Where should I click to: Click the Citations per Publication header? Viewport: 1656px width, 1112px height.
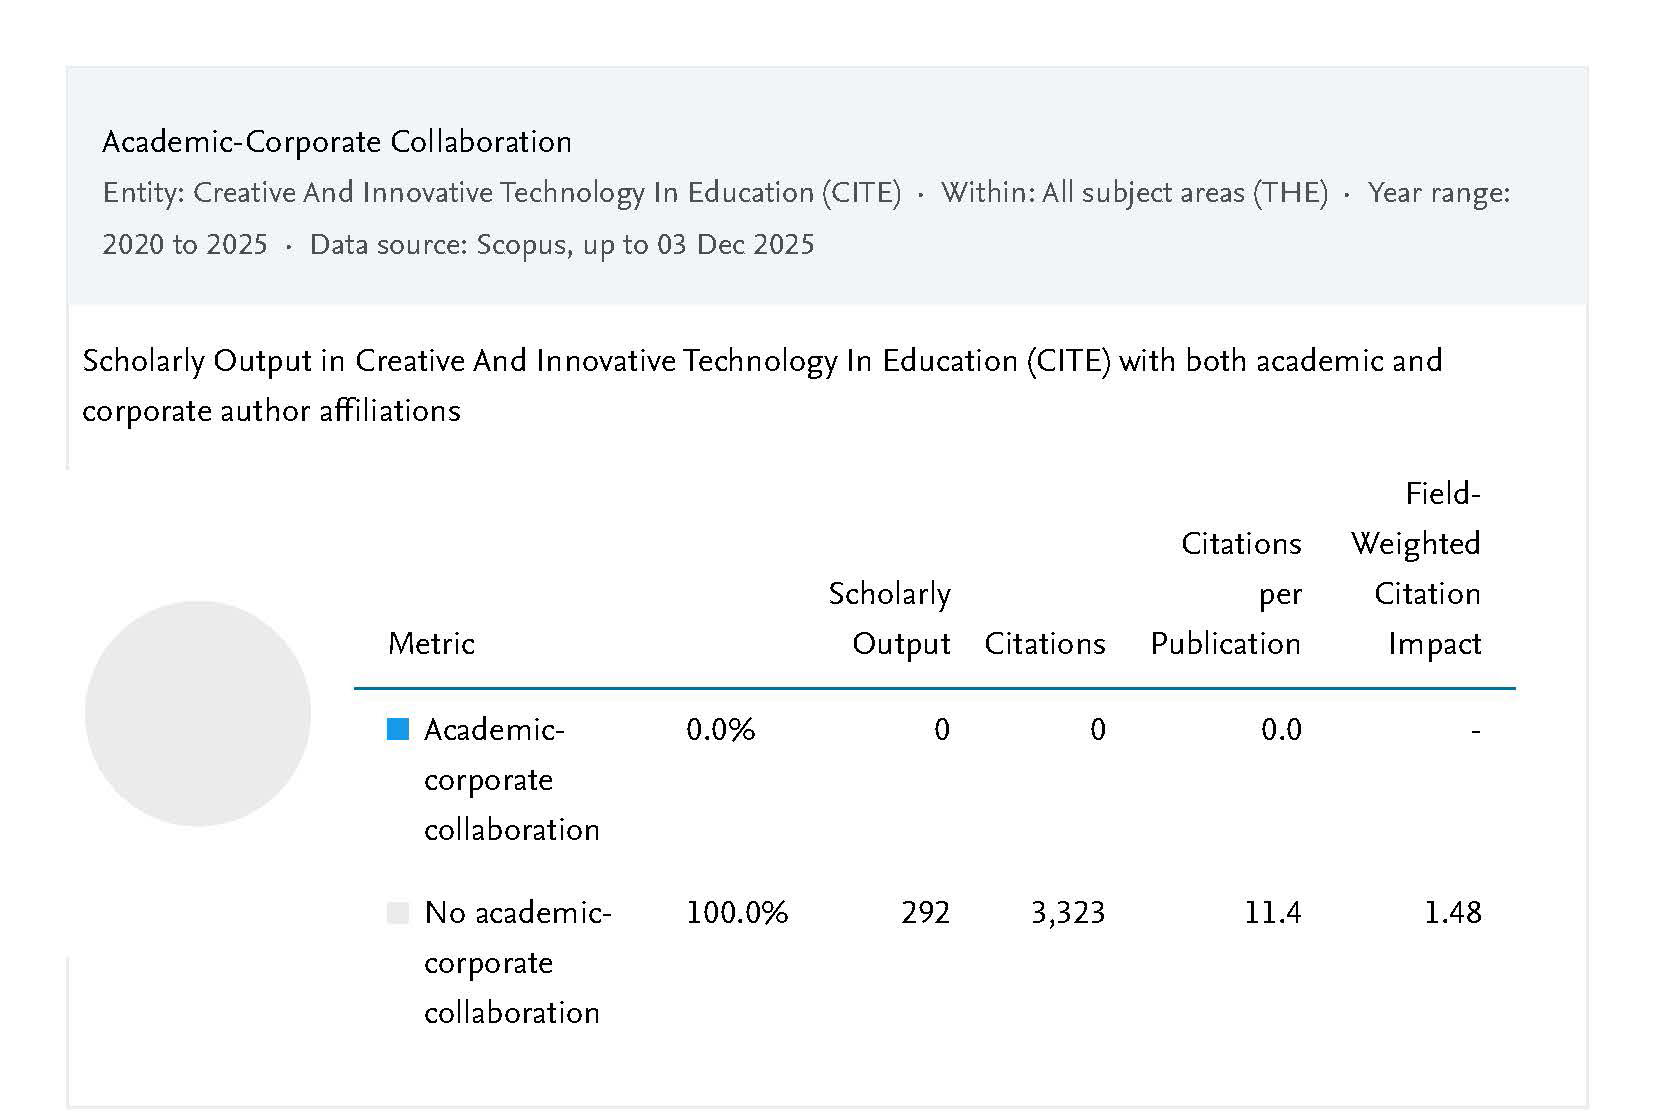click(x=1226, y=594)
